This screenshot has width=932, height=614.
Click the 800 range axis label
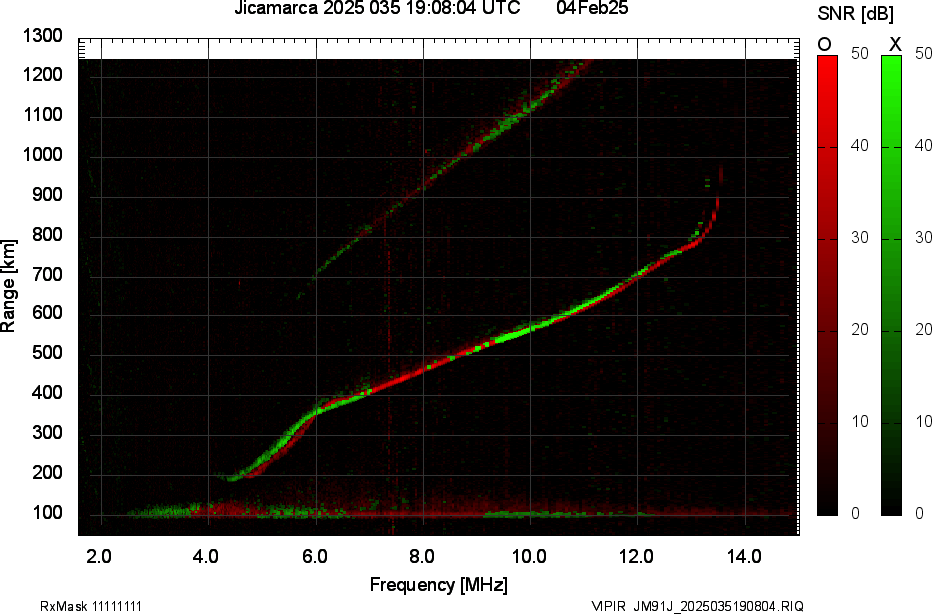pyautogui.click(x=47, y=234)
